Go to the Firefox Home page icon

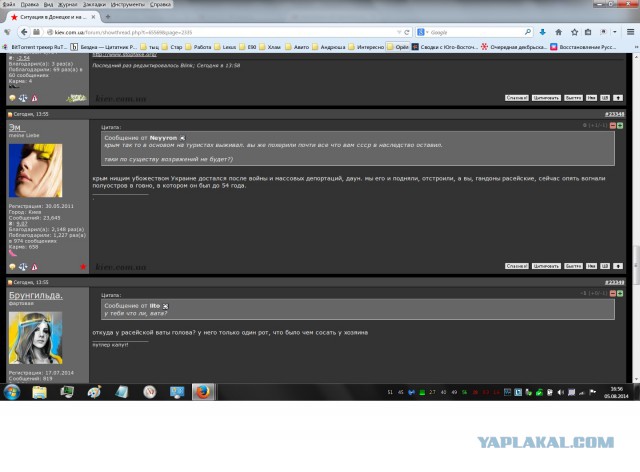click(x=558, y=32)
